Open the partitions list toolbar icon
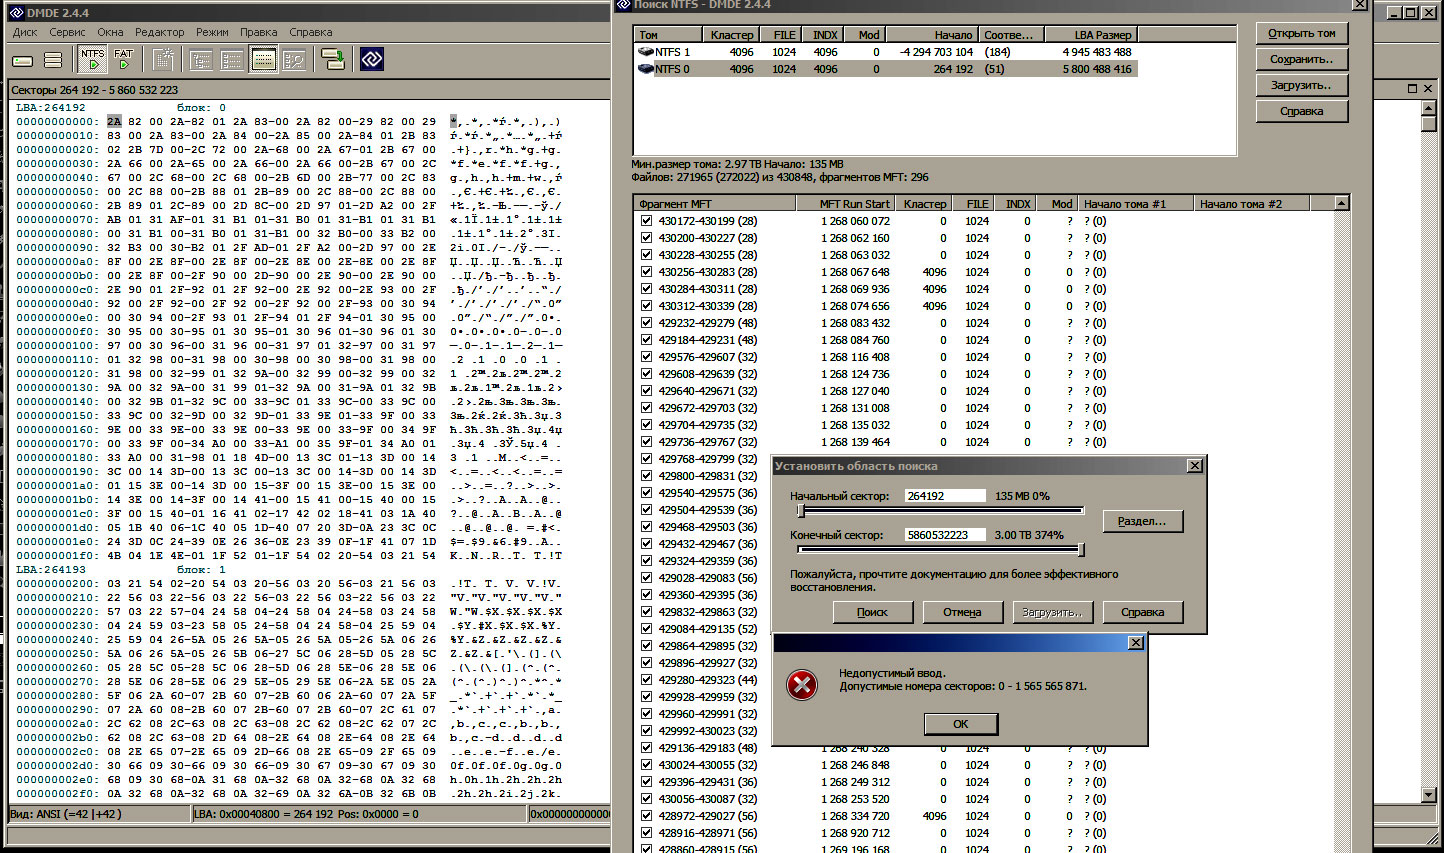Screen dimensions: 1444x853 point(54,61)
